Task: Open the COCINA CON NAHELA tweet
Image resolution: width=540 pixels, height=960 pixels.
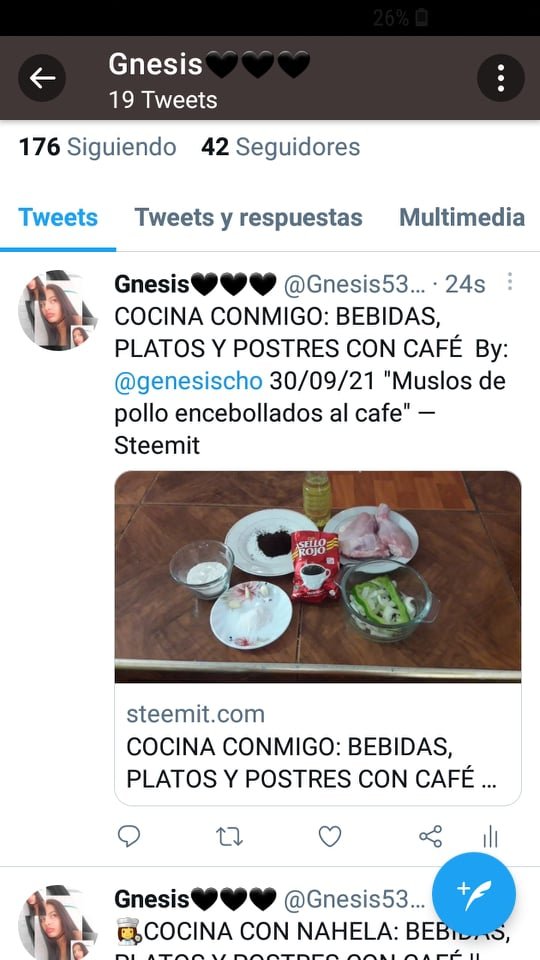Action: click(312, 931)
